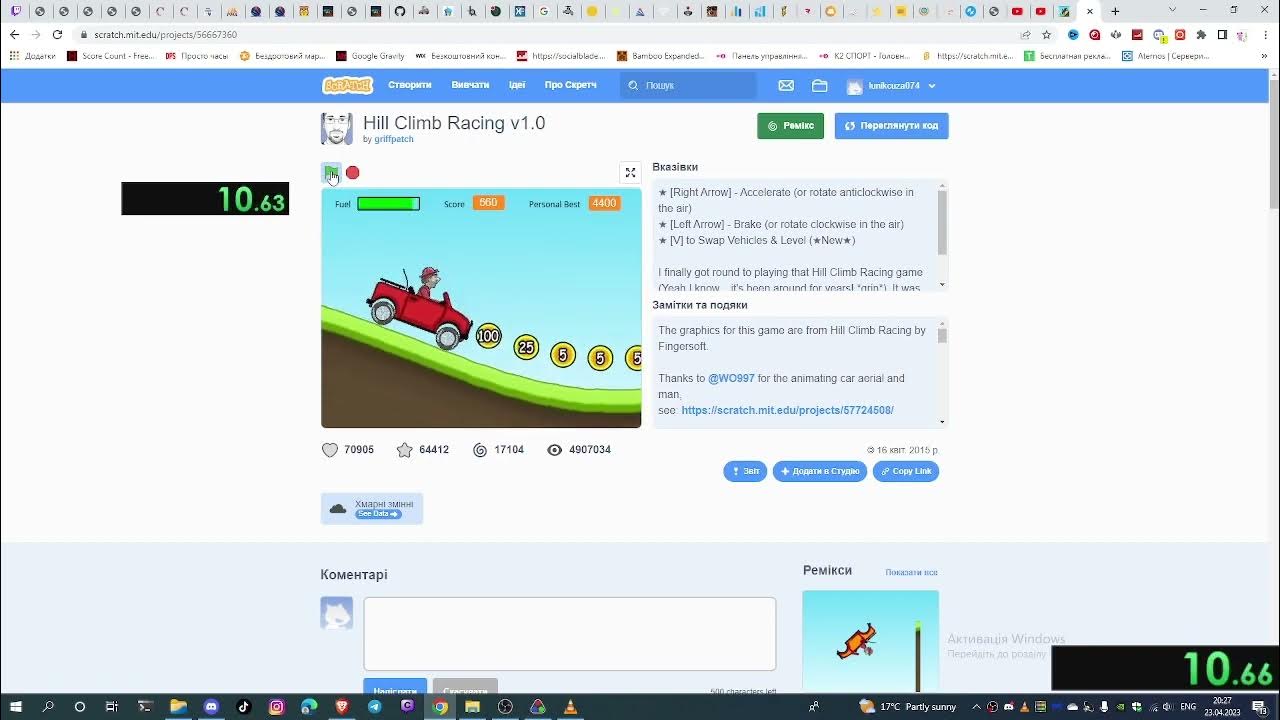Click the Chrome back arrow
Viewport: 1280px width, 720px height.
[x=15, y=34]
